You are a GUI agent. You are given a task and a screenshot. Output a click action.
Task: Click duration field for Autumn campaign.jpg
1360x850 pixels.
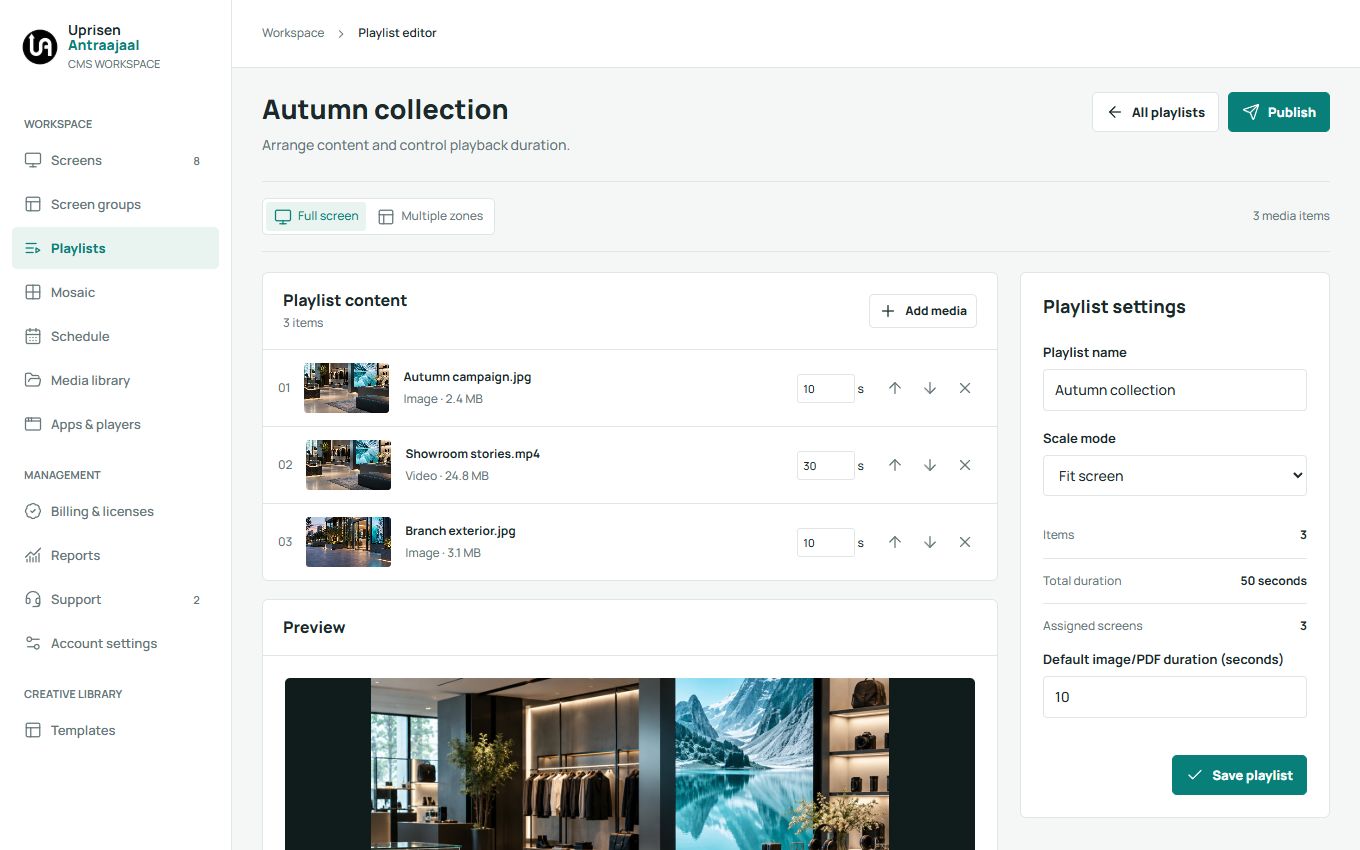coord(825,388)
